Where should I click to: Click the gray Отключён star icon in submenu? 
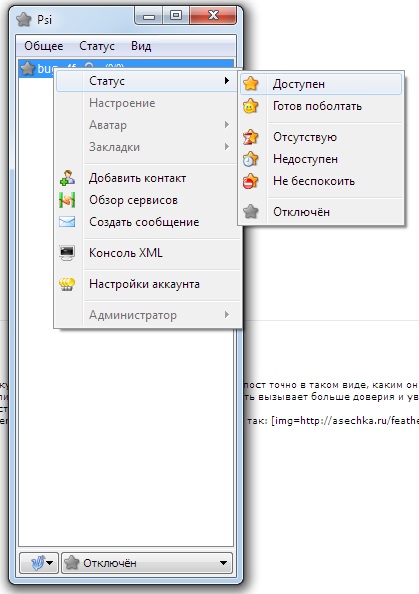point(251,212)
